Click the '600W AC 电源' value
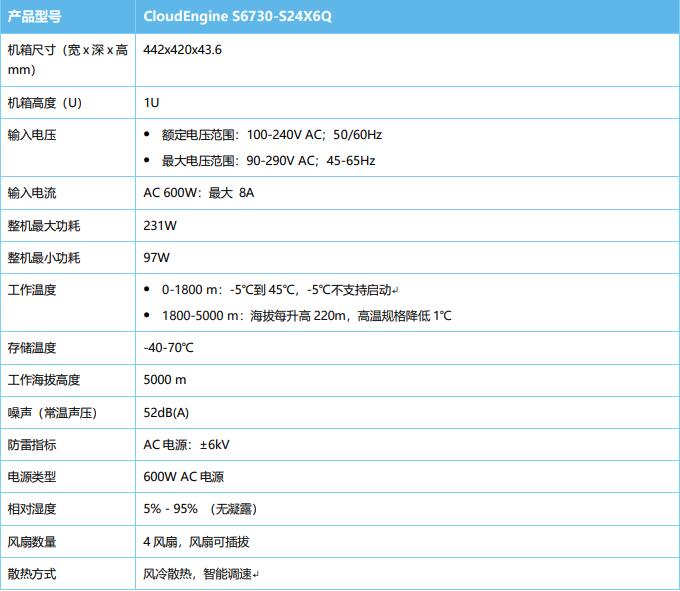This screenshot has width=680, height=591. (184, 477)
